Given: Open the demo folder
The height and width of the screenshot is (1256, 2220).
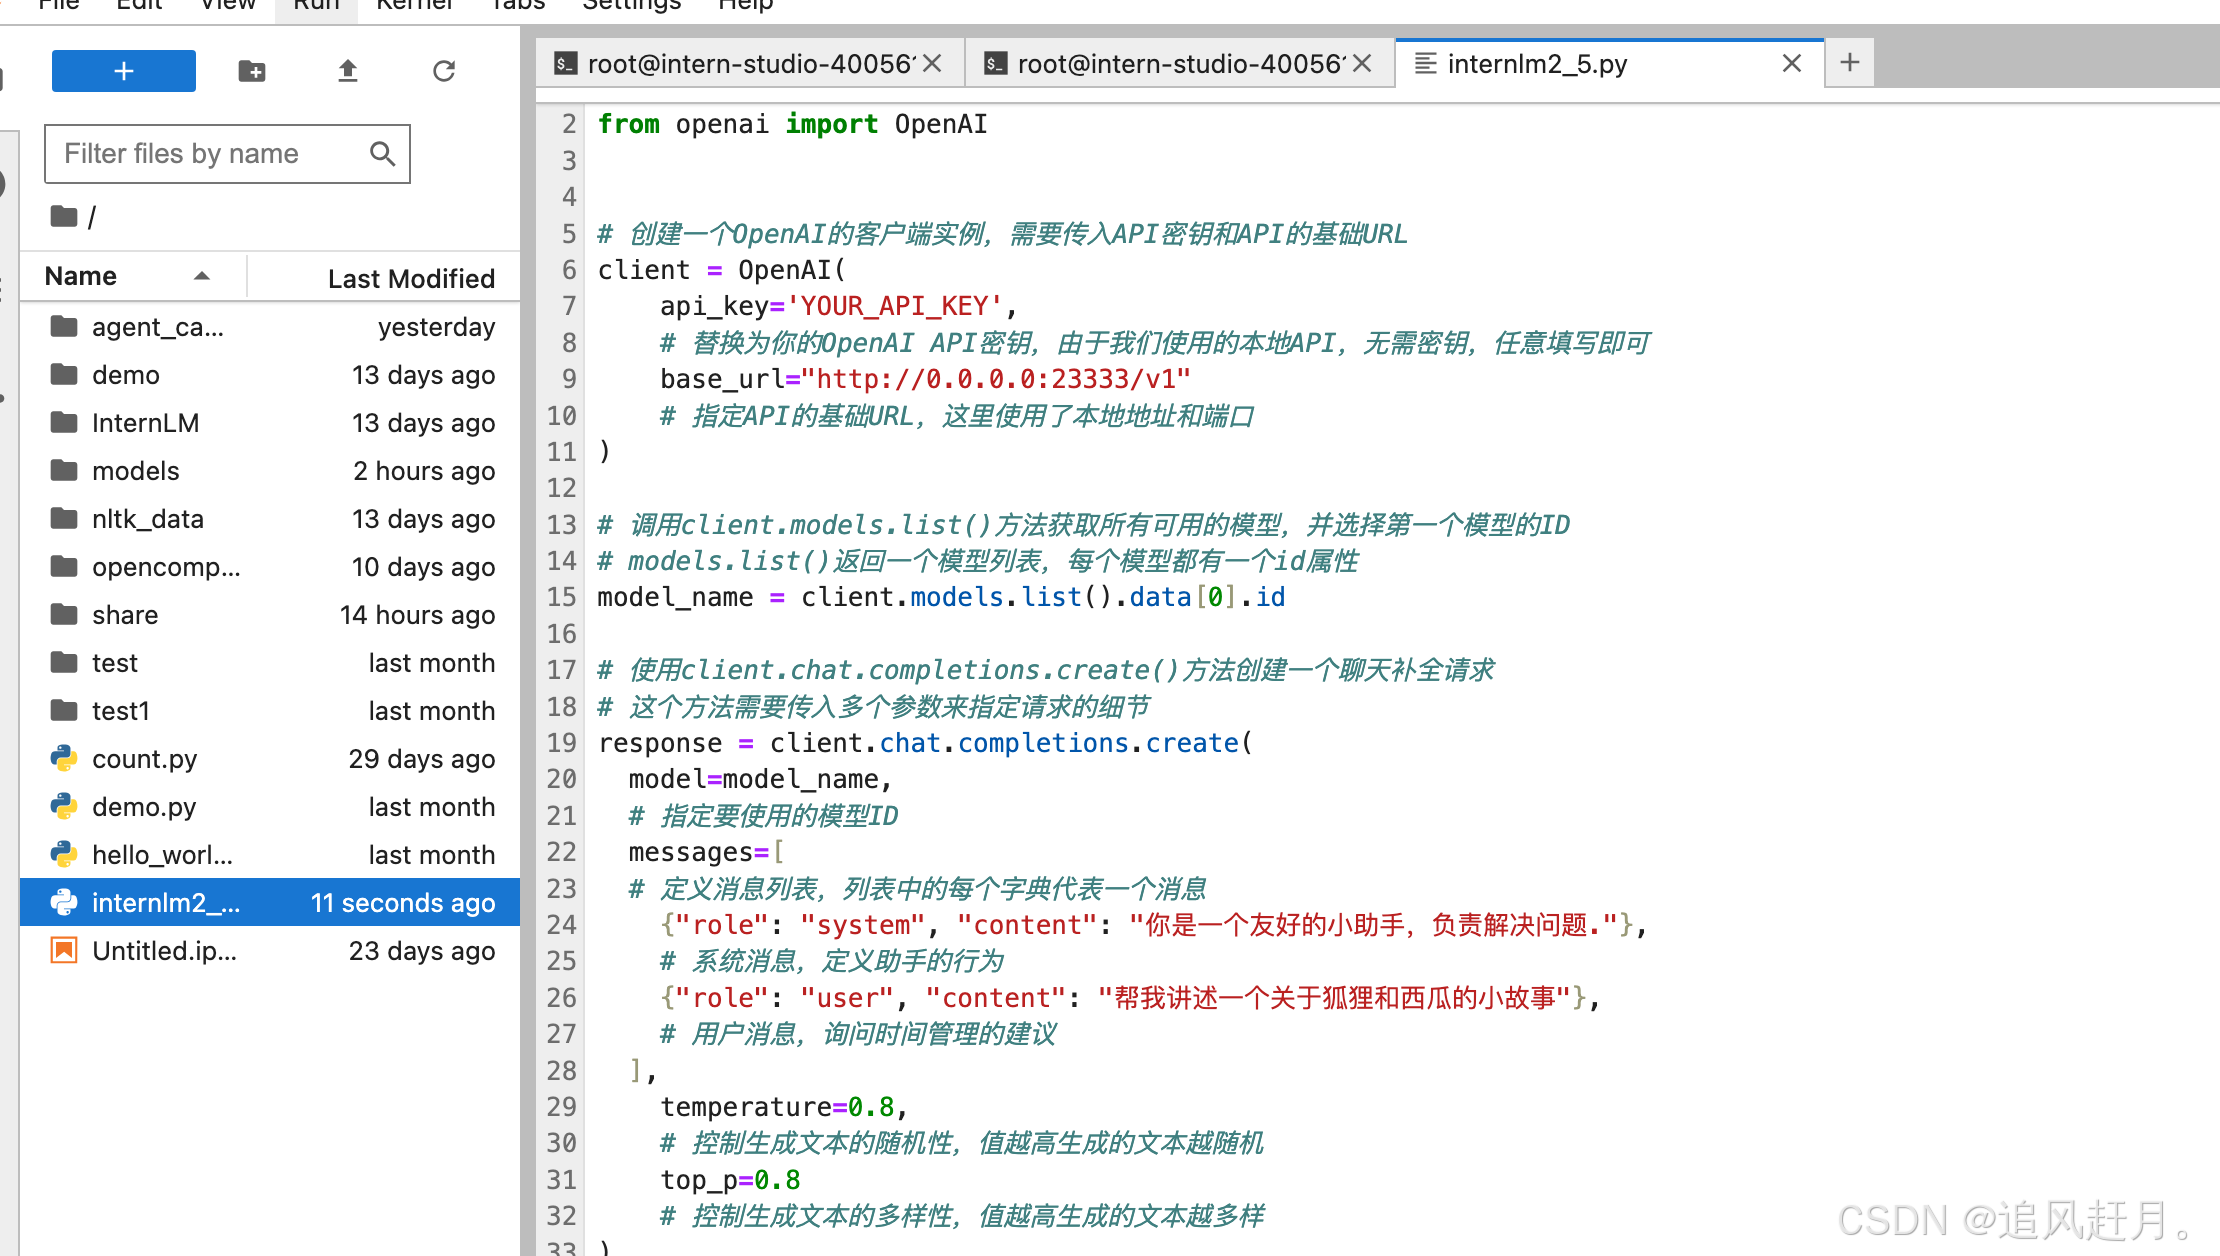Looking at the screenshot, I should (x=270, y=375).
